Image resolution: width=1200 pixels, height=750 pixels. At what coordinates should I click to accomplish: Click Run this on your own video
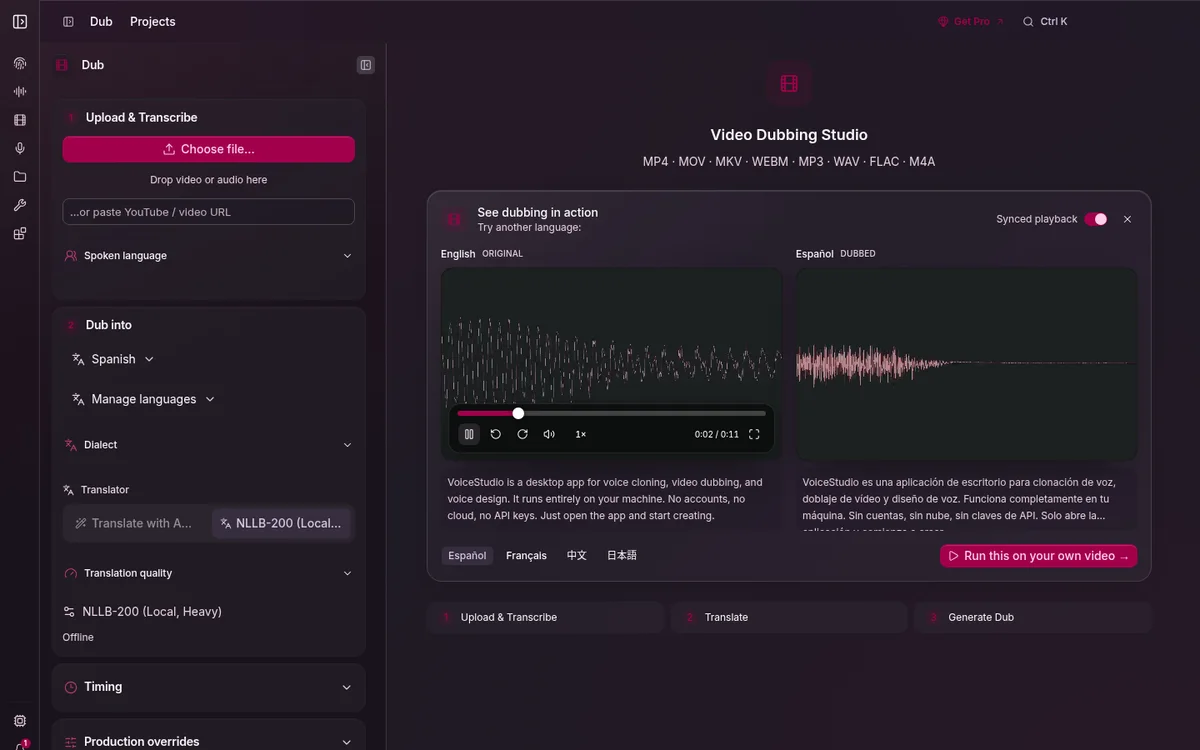point(1038,556)
